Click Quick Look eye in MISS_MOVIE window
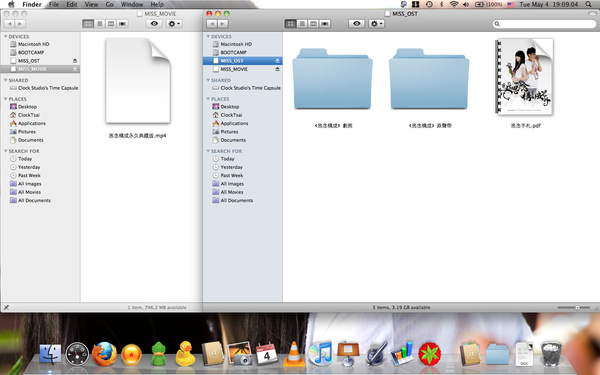 coord(154,24)
